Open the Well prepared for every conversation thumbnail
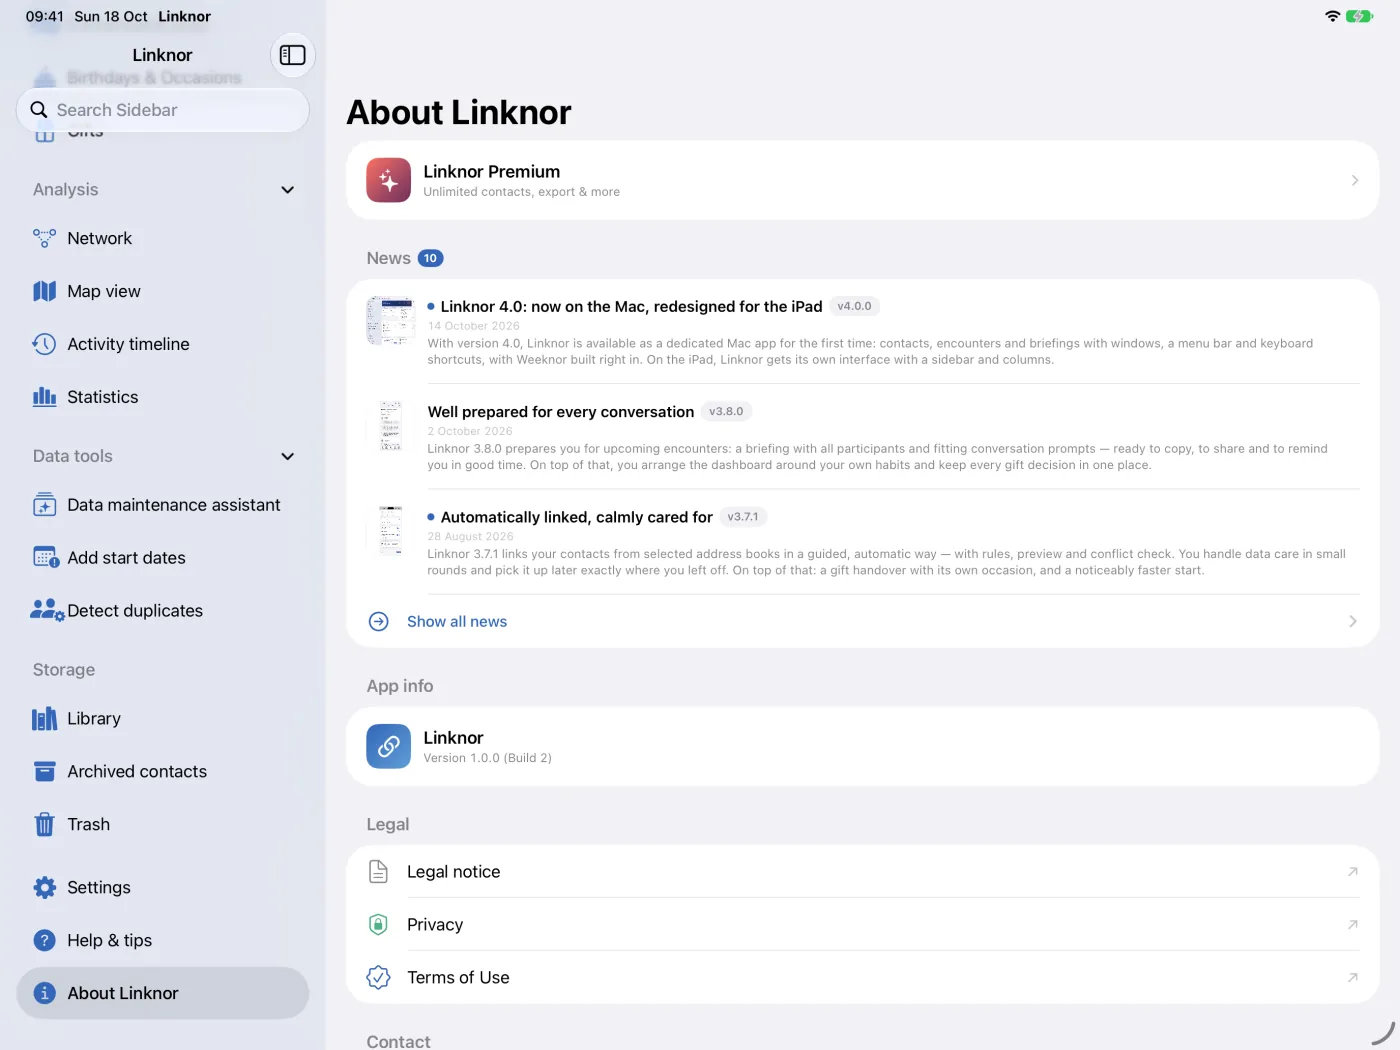The height and width of the screenshot is (1050, 1400). pyautogui.click(x=391, y=426)
